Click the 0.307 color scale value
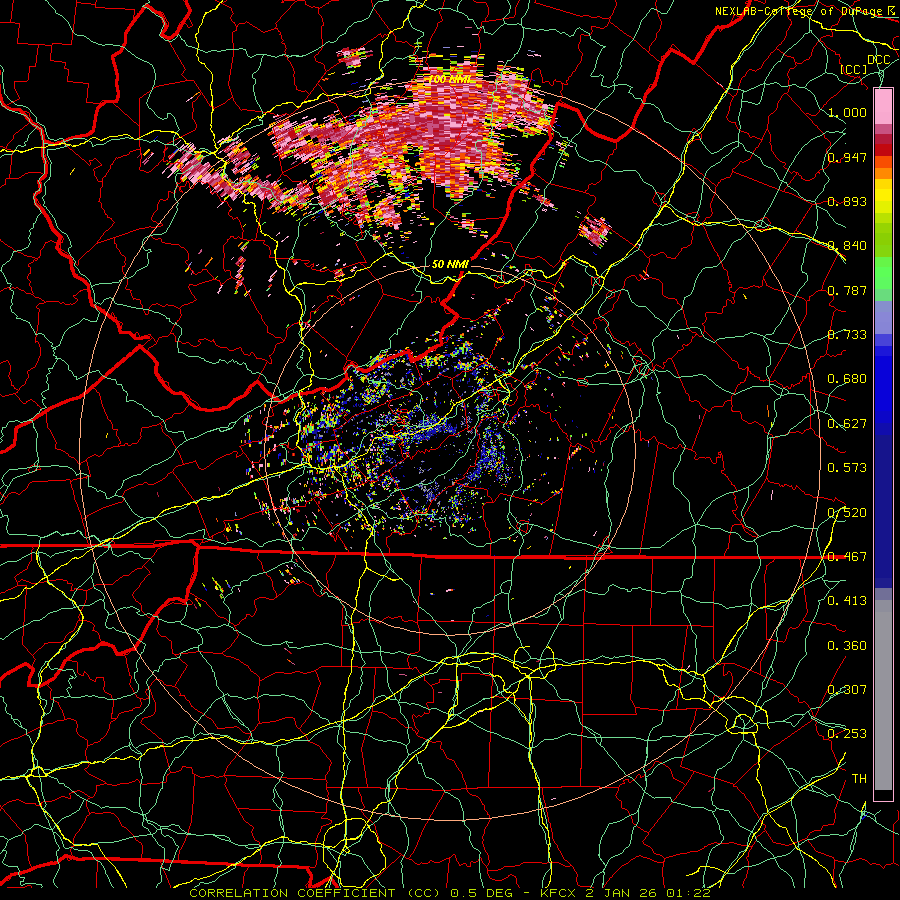 847,690
